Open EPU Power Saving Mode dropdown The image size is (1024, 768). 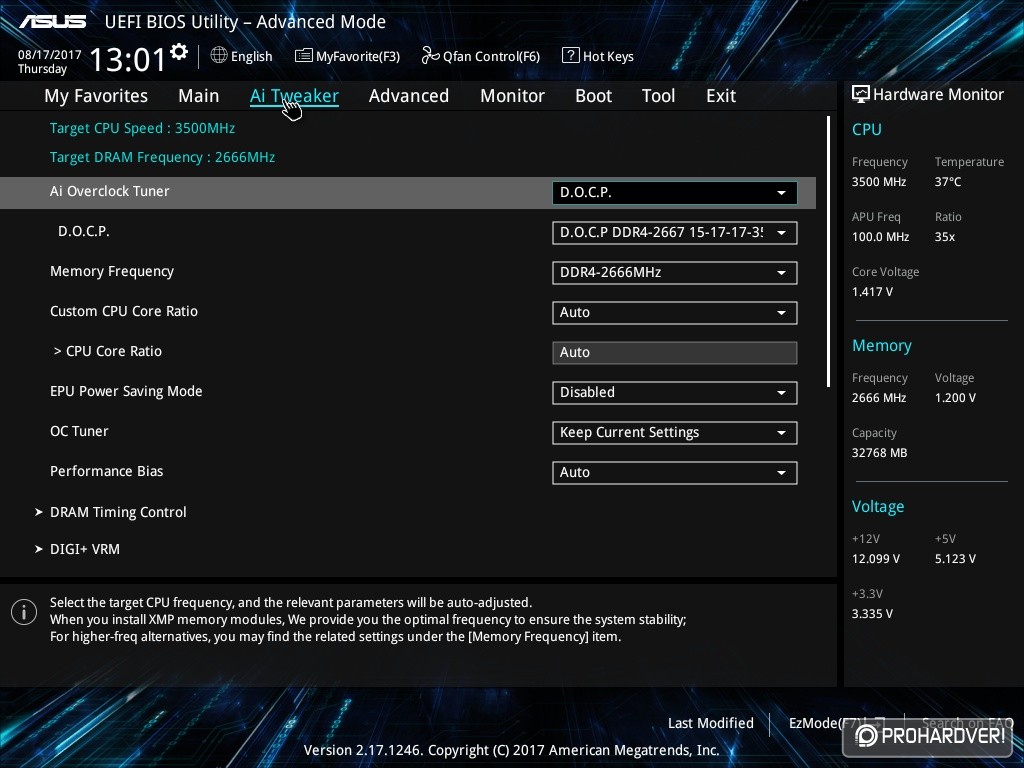[x=675, y=392]
